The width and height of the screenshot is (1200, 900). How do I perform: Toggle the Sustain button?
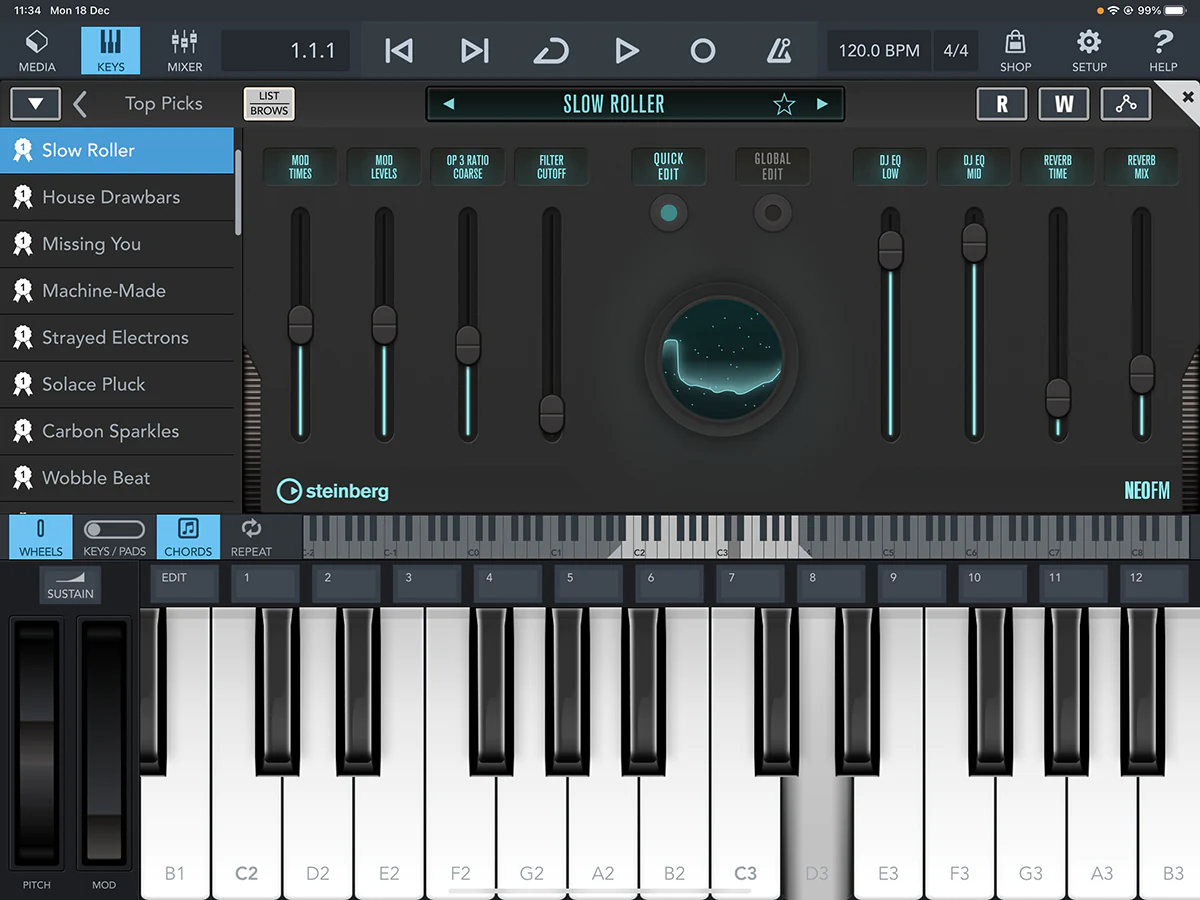(x=70, y=585)
